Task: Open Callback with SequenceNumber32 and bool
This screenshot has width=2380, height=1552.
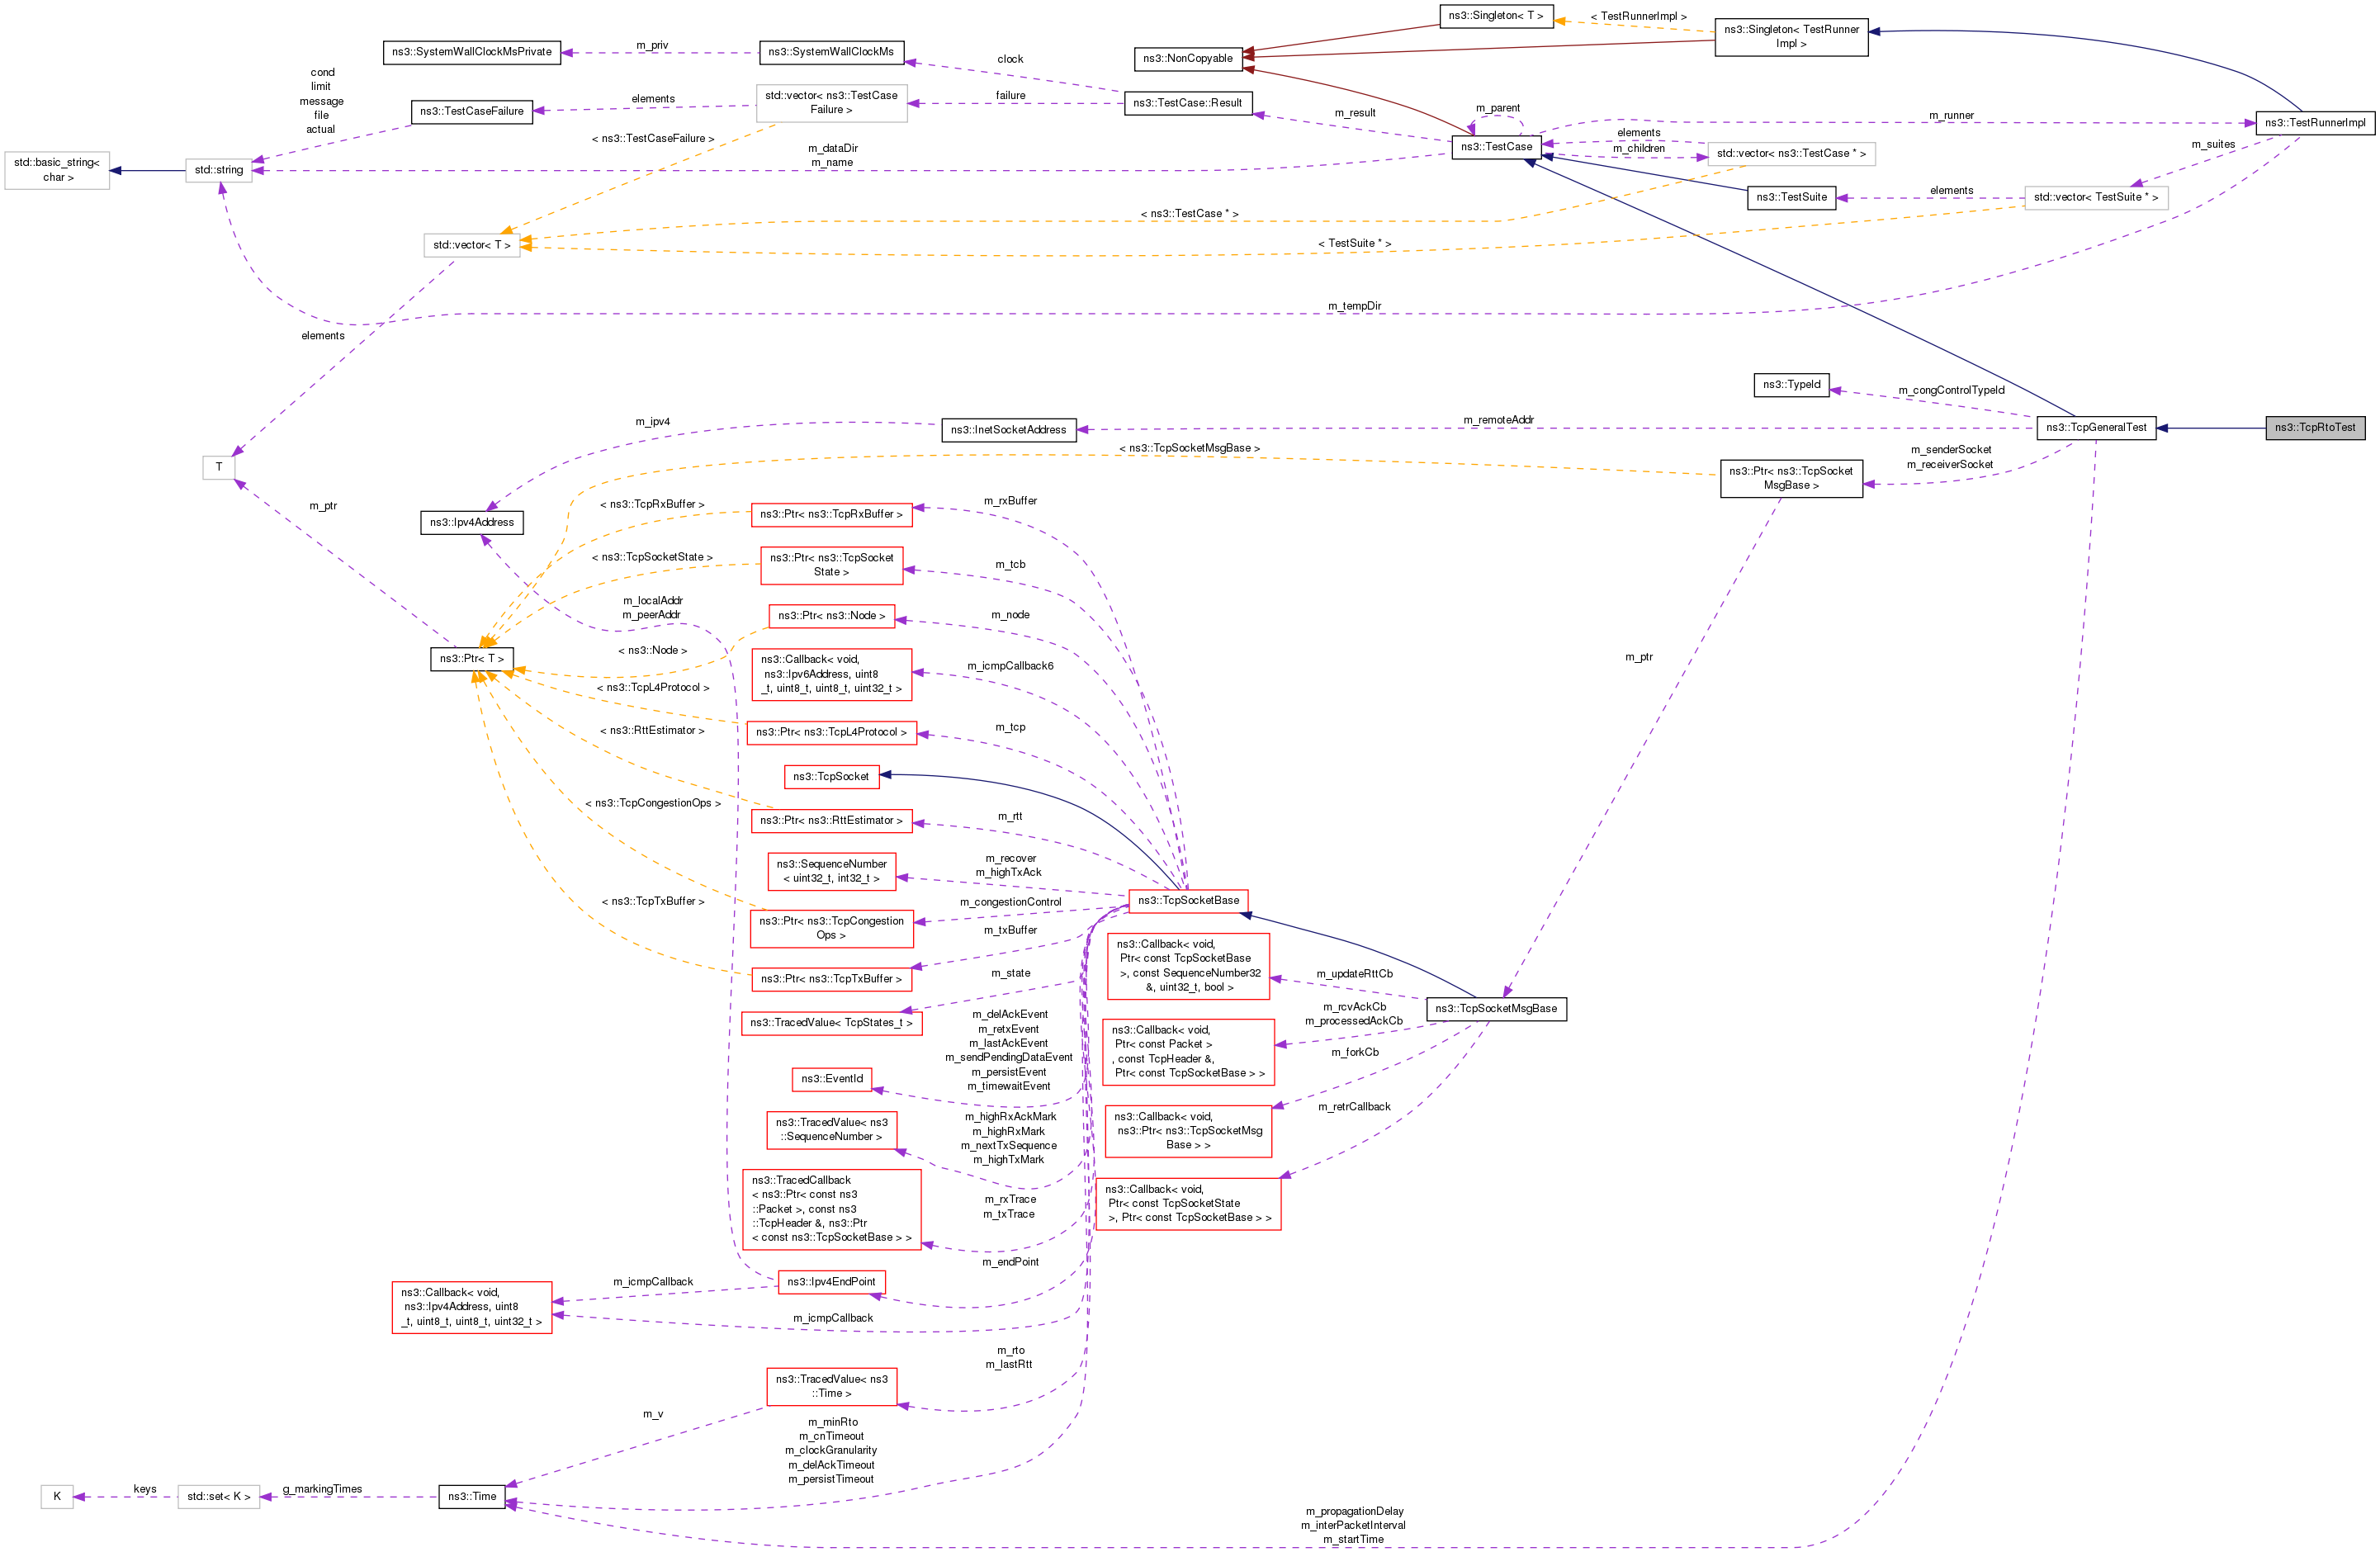Action: point(1188,966)
